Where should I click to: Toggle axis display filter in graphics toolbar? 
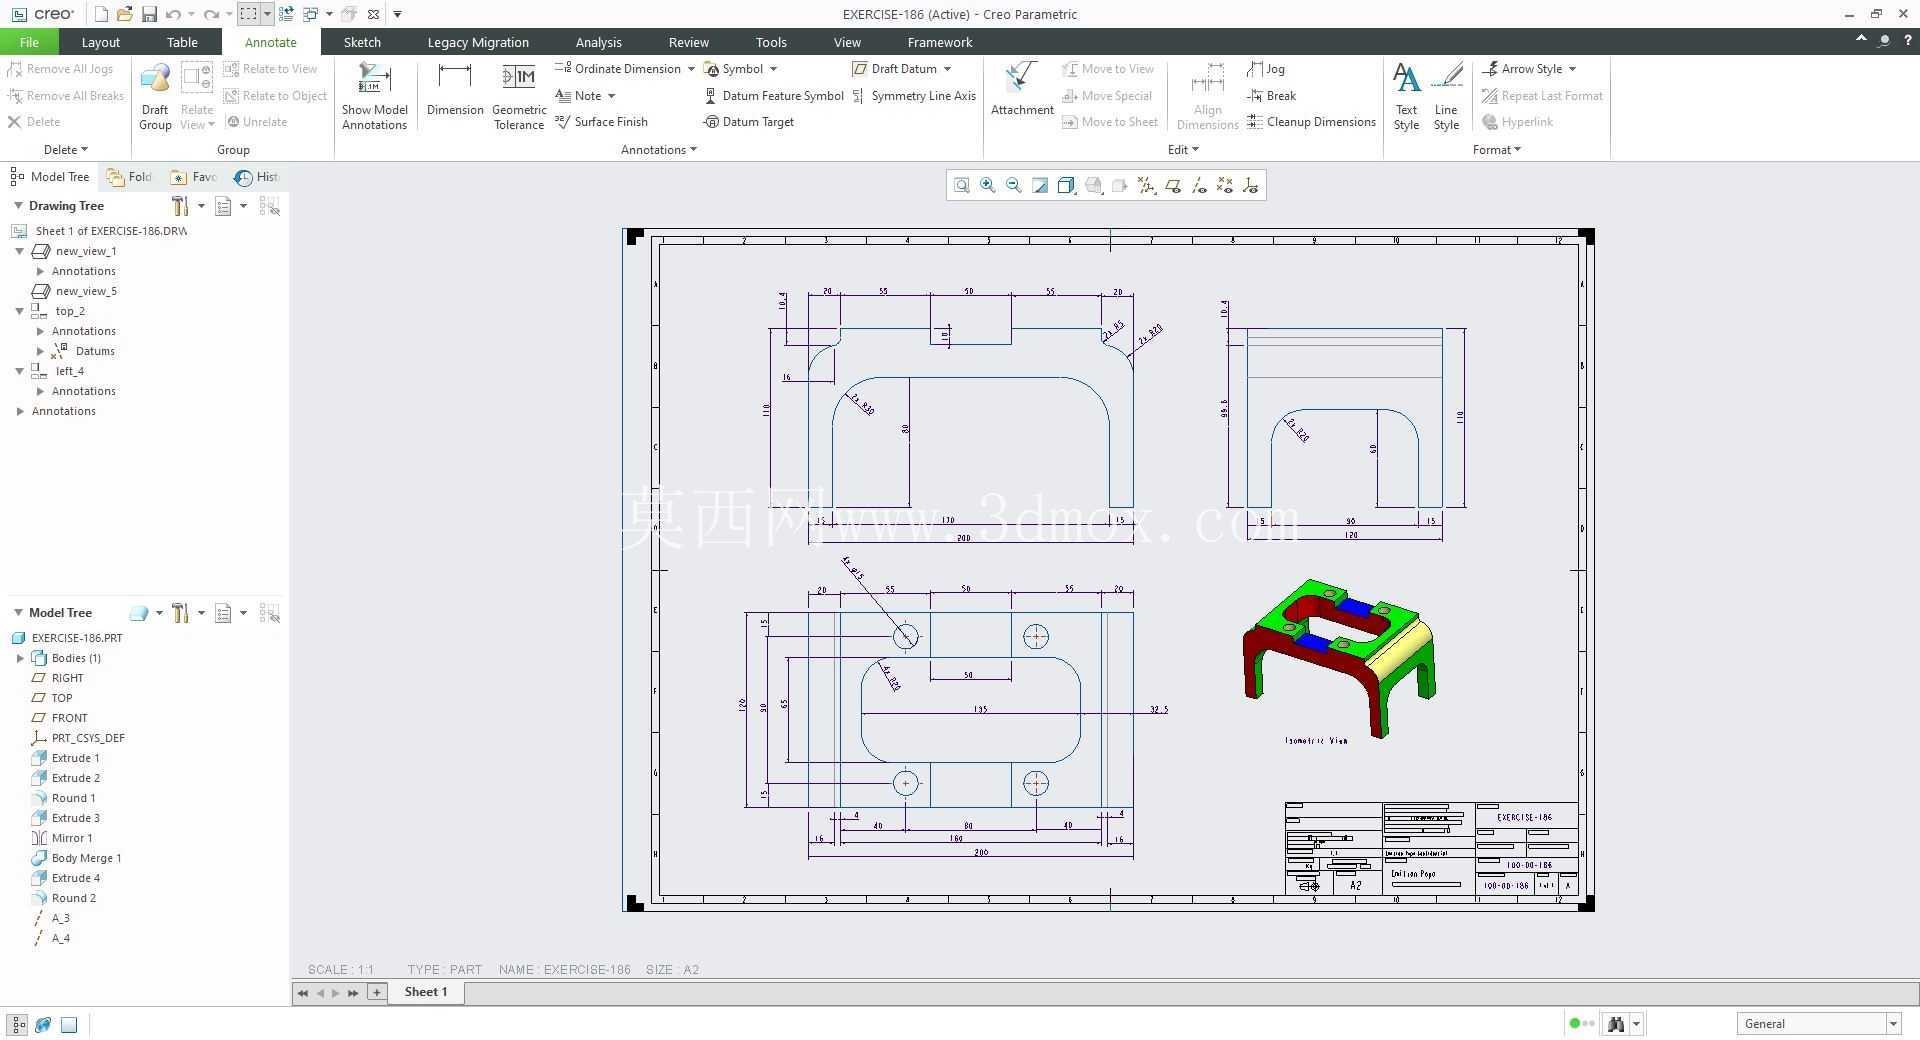[x=1199, y=185]
